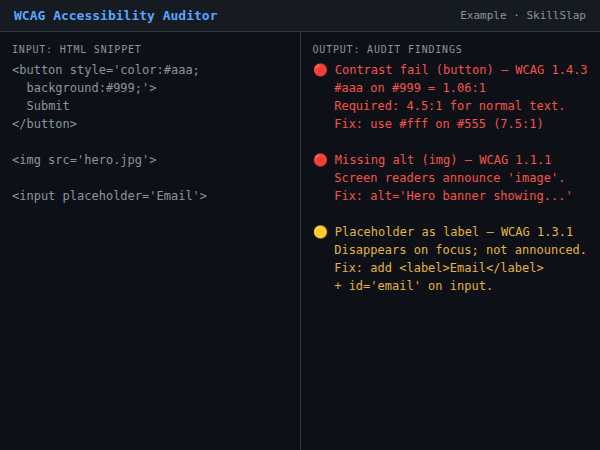Image resolution: width=600 pixels, height=450 pixels.
Task: Click the red icon beside Contrast fail
Action: (x=320, y=70)
